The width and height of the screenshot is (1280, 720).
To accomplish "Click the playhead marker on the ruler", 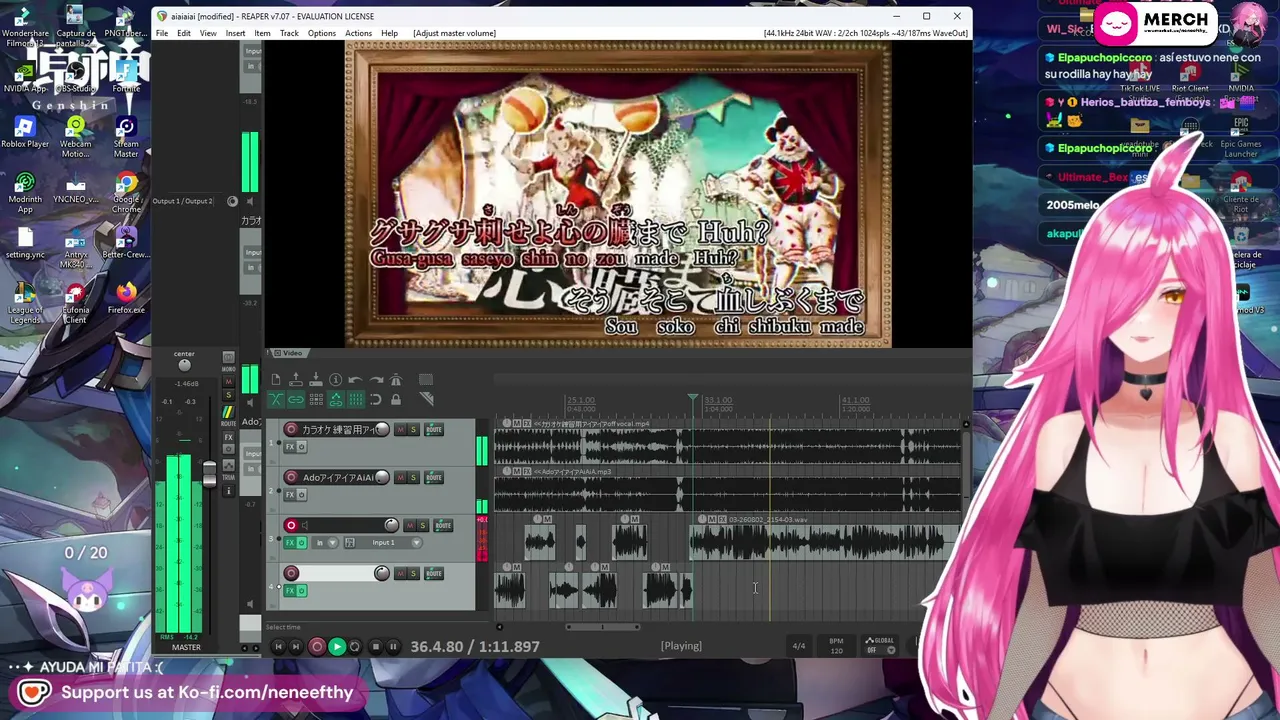I will pyautogui.click(x=692, y=399).
